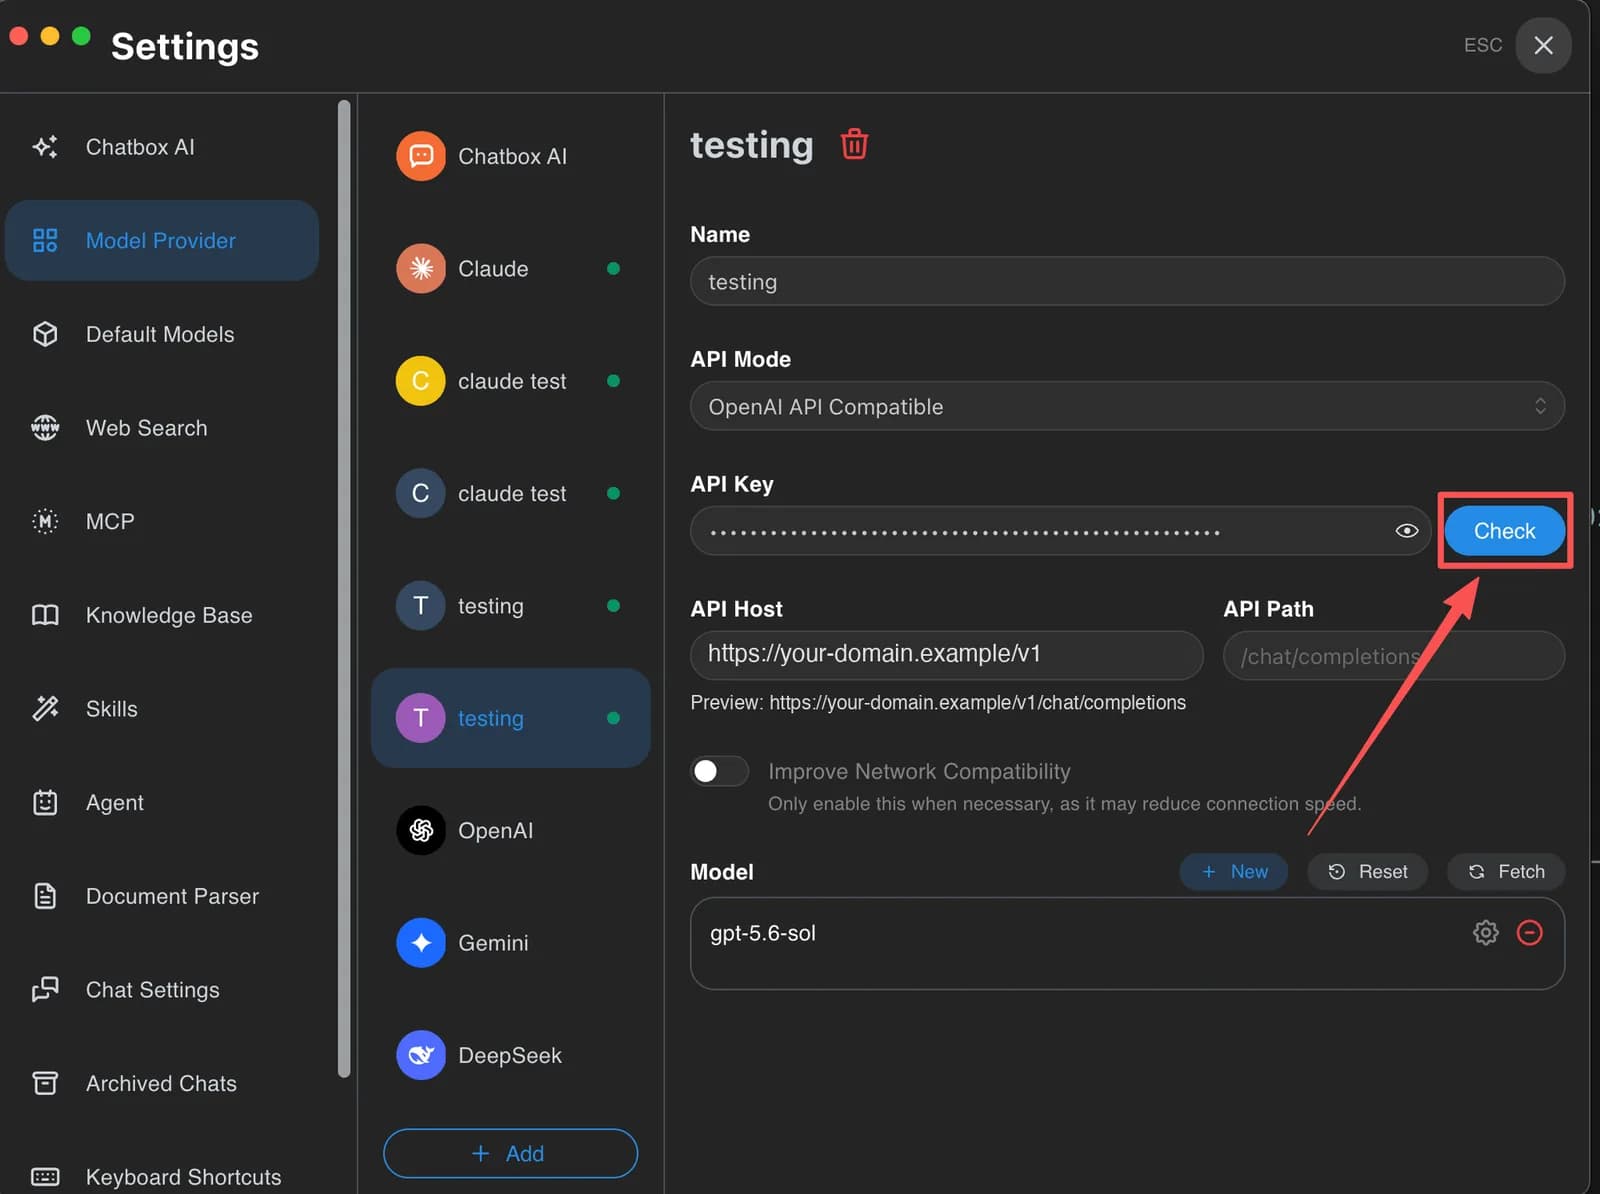The image size is (1600, 1194).
Task: Show the API key with the eye icon
Action: (x=1407, y=531)
